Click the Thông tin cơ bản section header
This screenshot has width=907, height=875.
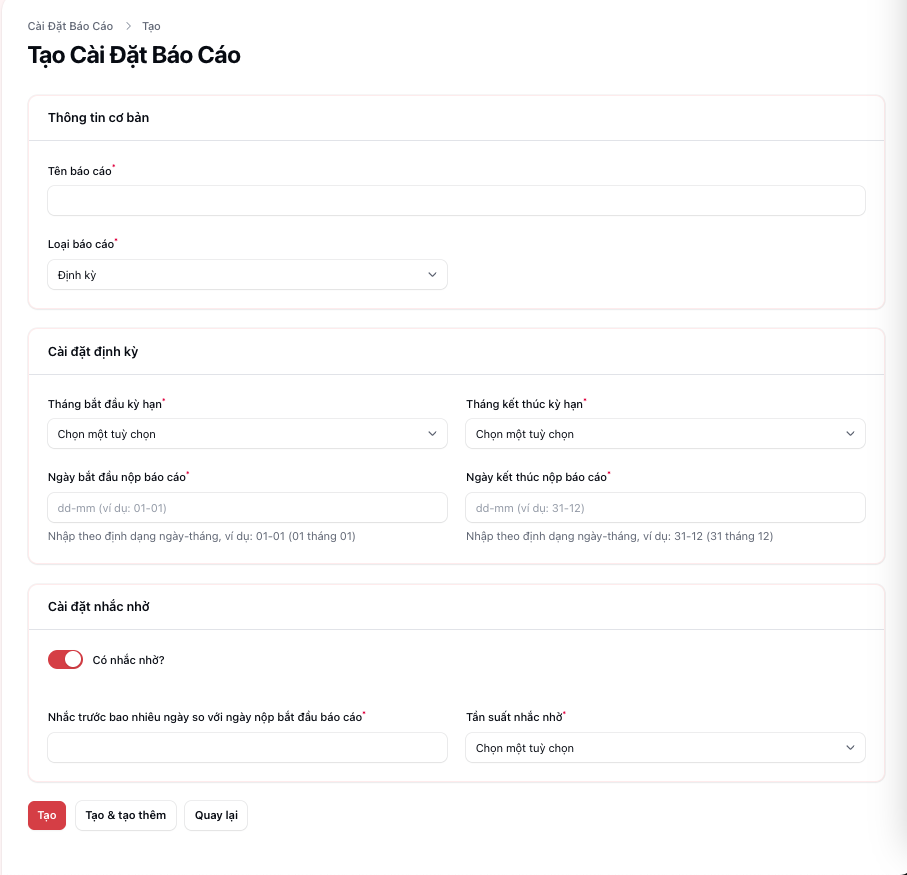click(x=99, y=118)
